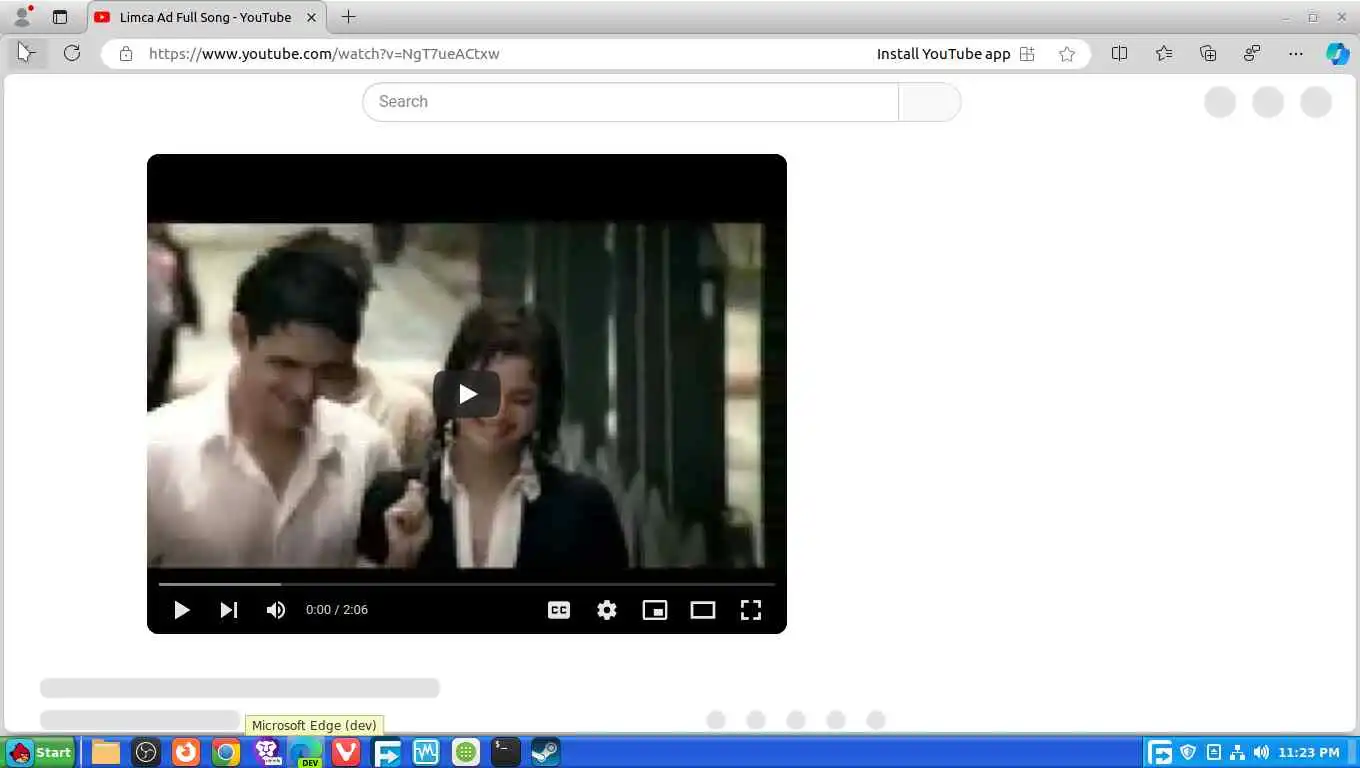
Task: Focus the YouTube Search field
Action: click(630, 102)
